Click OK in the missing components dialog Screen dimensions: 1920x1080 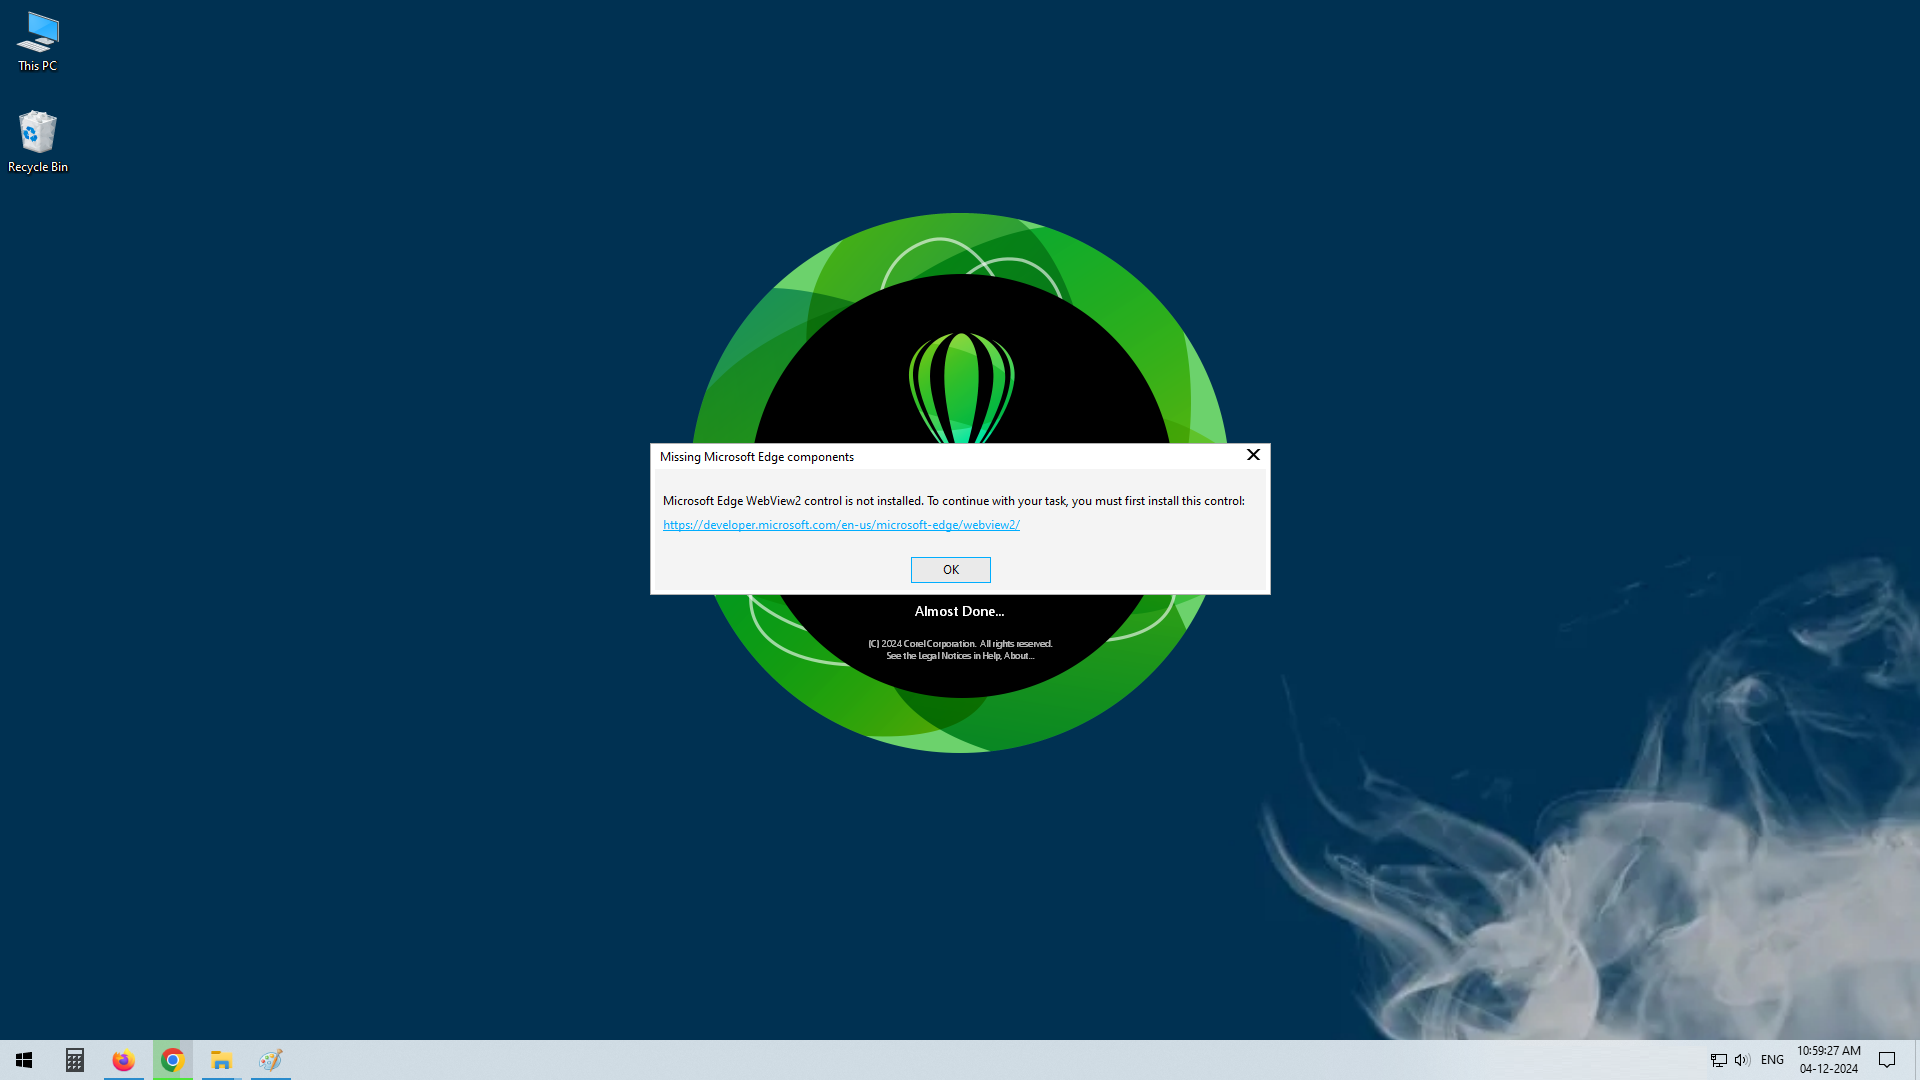pos(950,570)
